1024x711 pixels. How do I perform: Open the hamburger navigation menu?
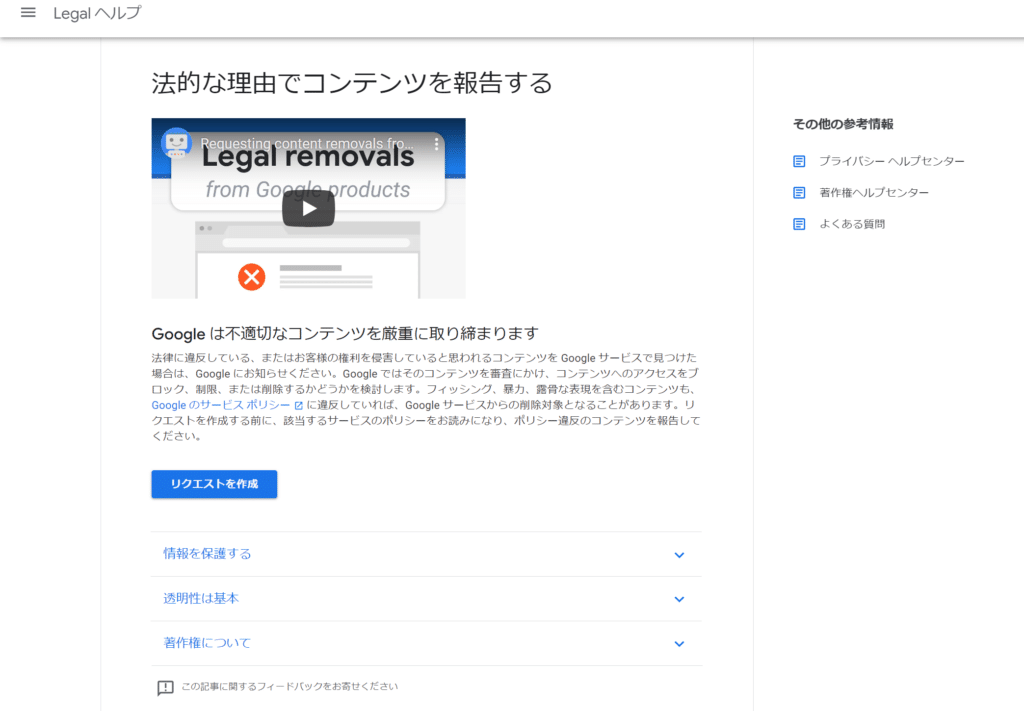(28, 13)
